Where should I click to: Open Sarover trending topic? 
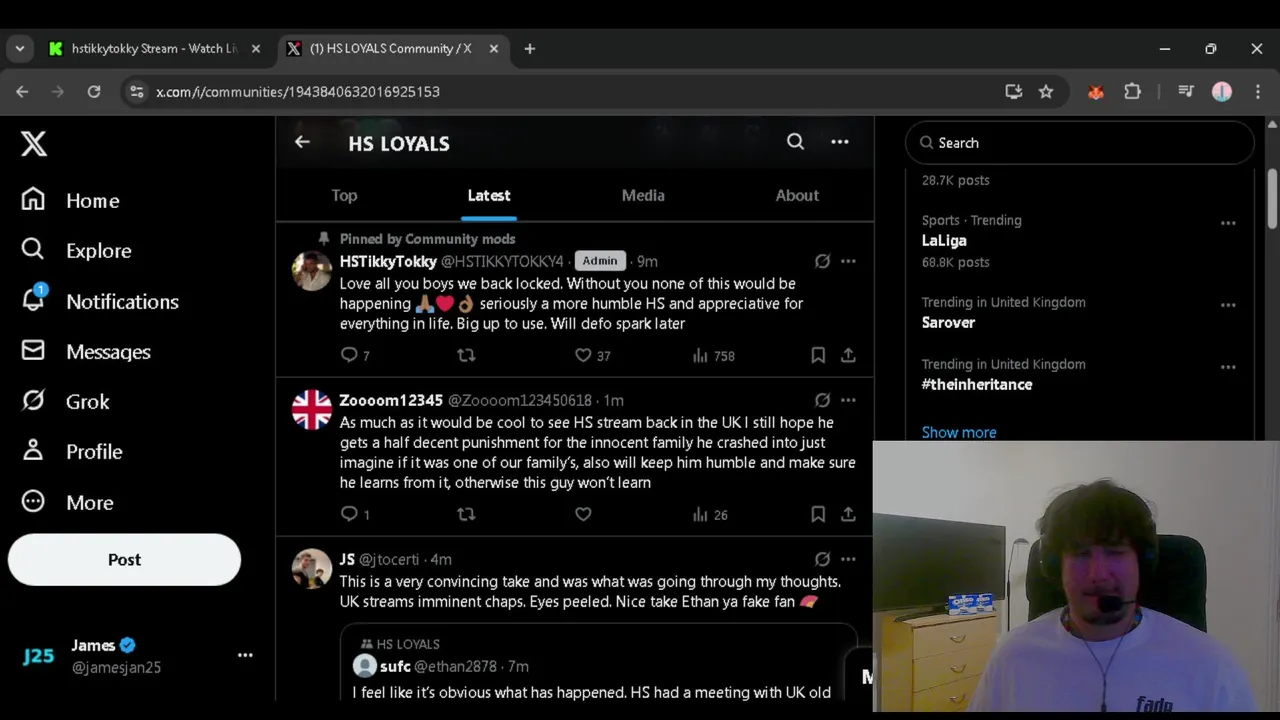tap(948, 323)
